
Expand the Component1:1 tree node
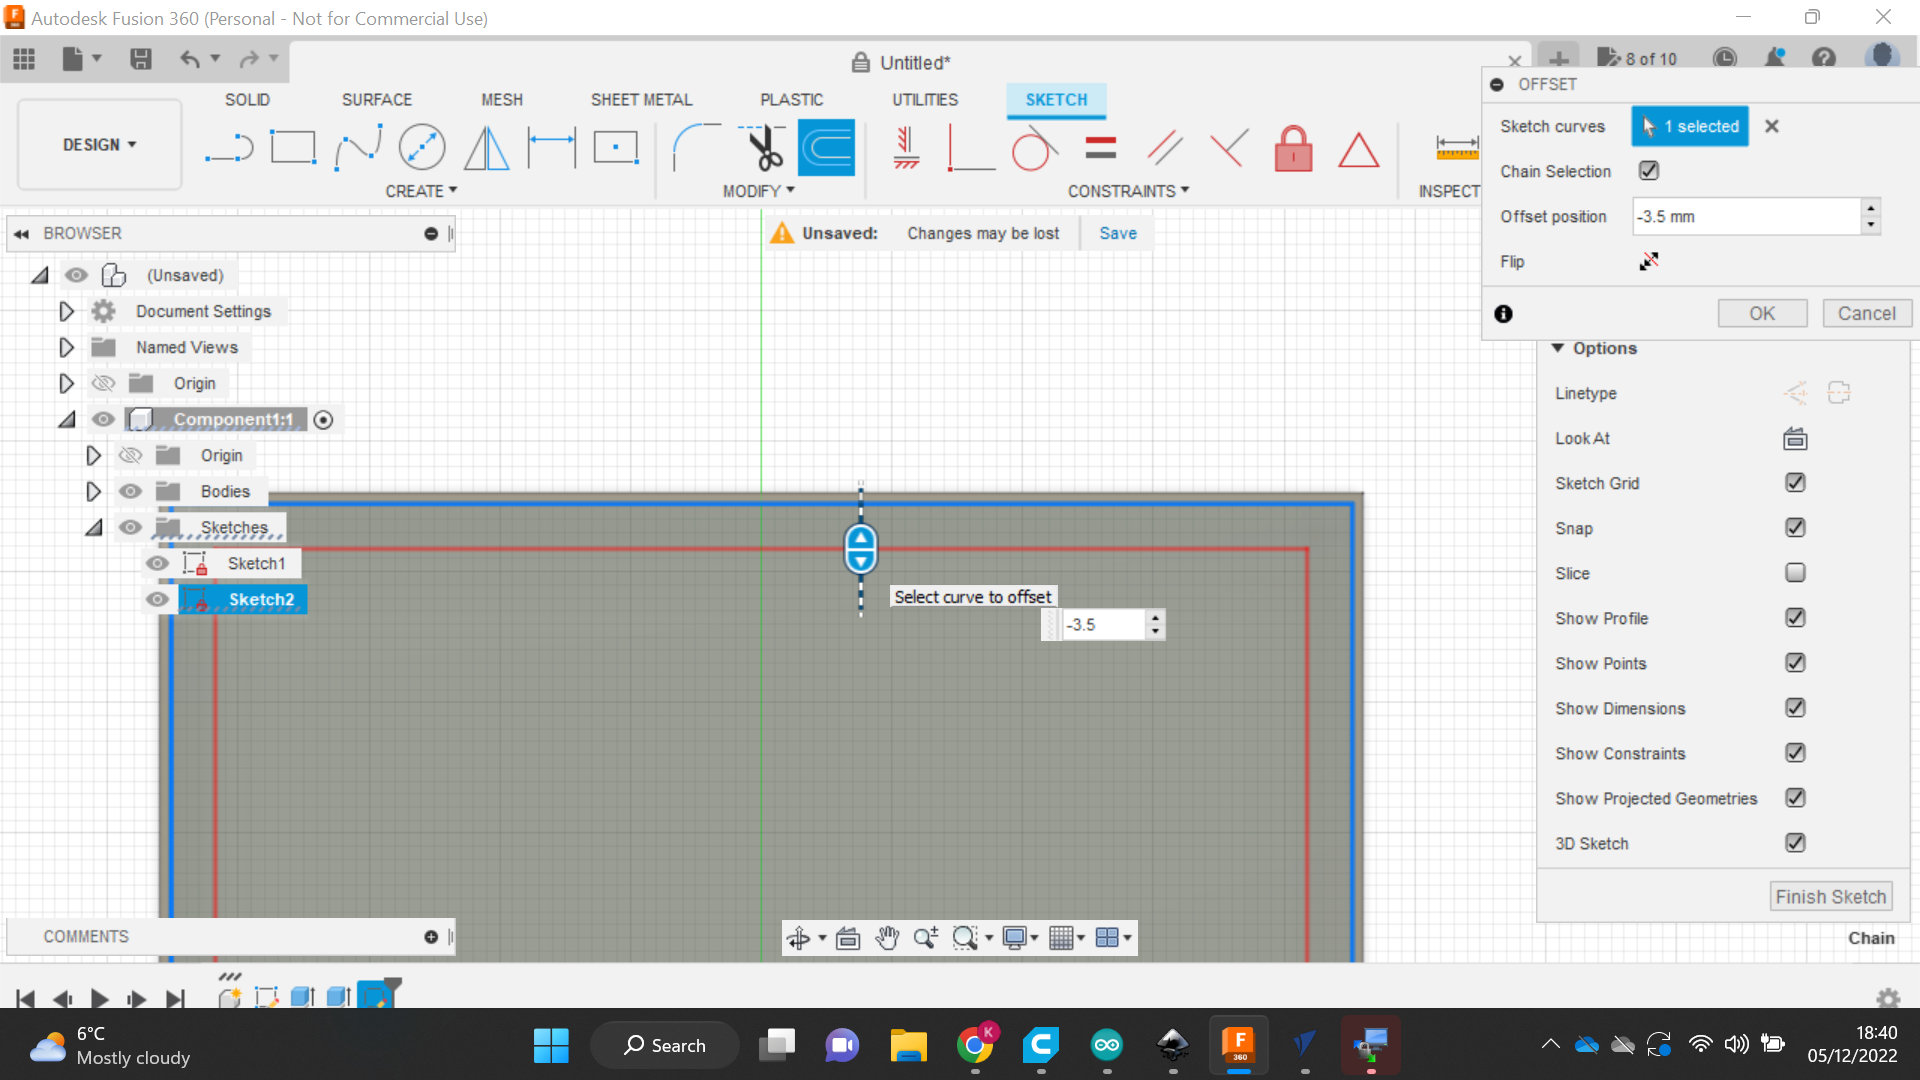[66, 418]
